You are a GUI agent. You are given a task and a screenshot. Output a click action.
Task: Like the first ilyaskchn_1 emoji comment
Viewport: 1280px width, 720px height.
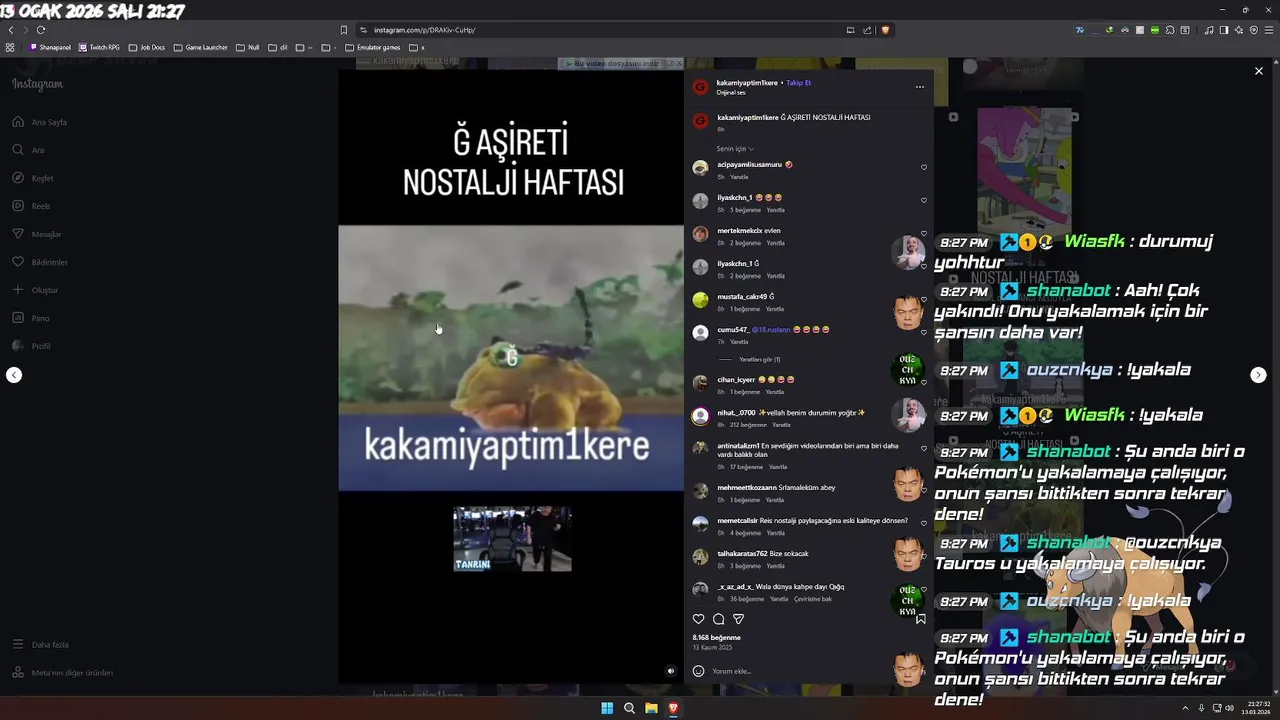(x=924, y=200)
